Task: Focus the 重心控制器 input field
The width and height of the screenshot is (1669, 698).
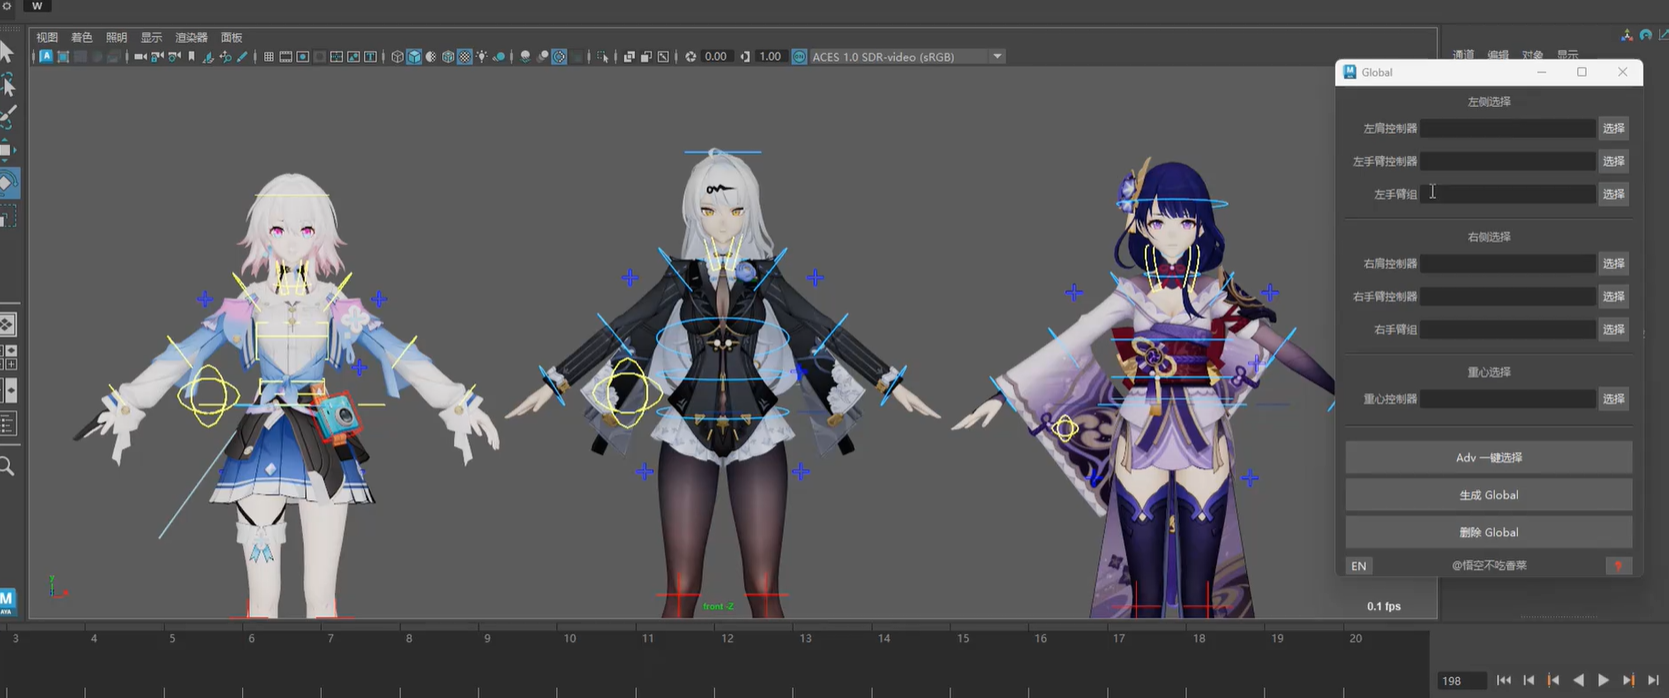Action: [x=1508, y=398]
